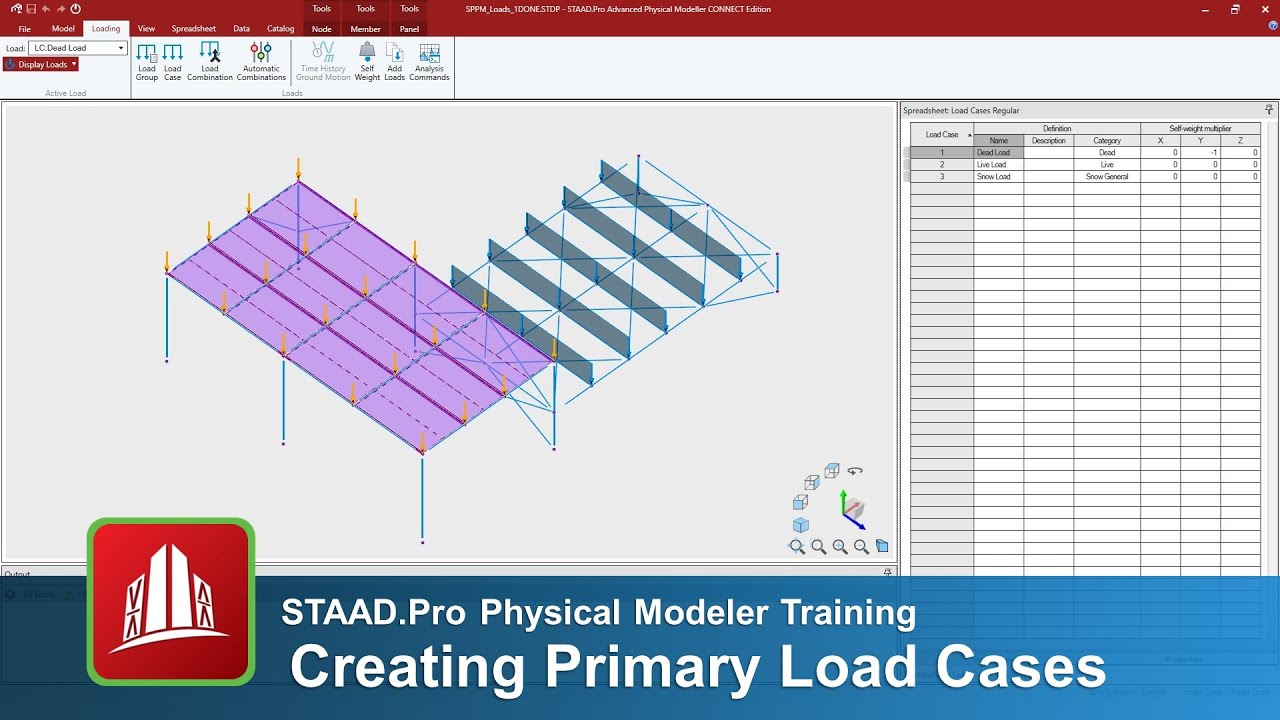Select row header 1 in spreadsheet

point(941,153)
